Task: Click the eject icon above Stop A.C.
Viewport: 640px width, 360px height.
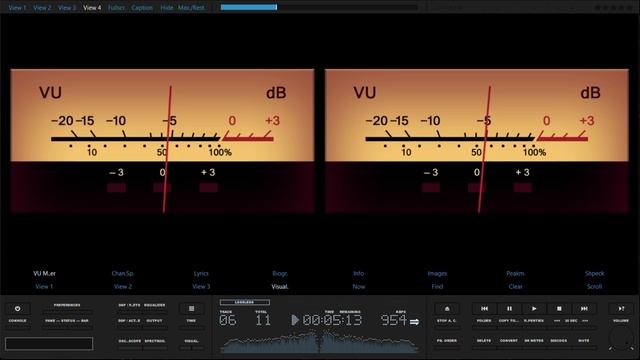Action: pos(447,309)
